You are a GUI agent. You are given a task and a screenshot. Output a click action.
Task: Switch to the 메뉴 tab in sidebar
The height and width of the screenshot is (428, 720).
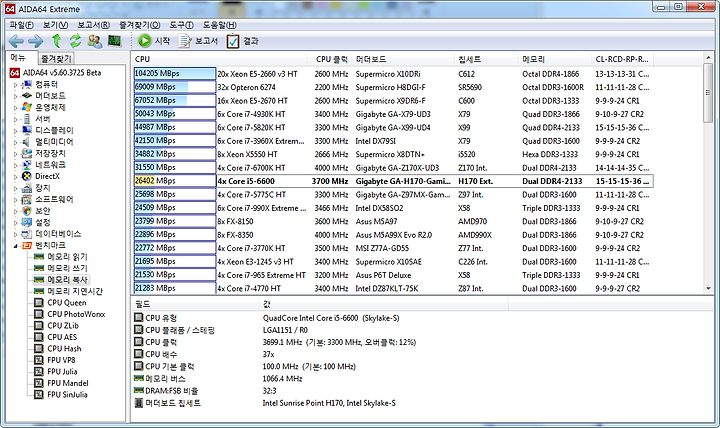click(18, 58)
